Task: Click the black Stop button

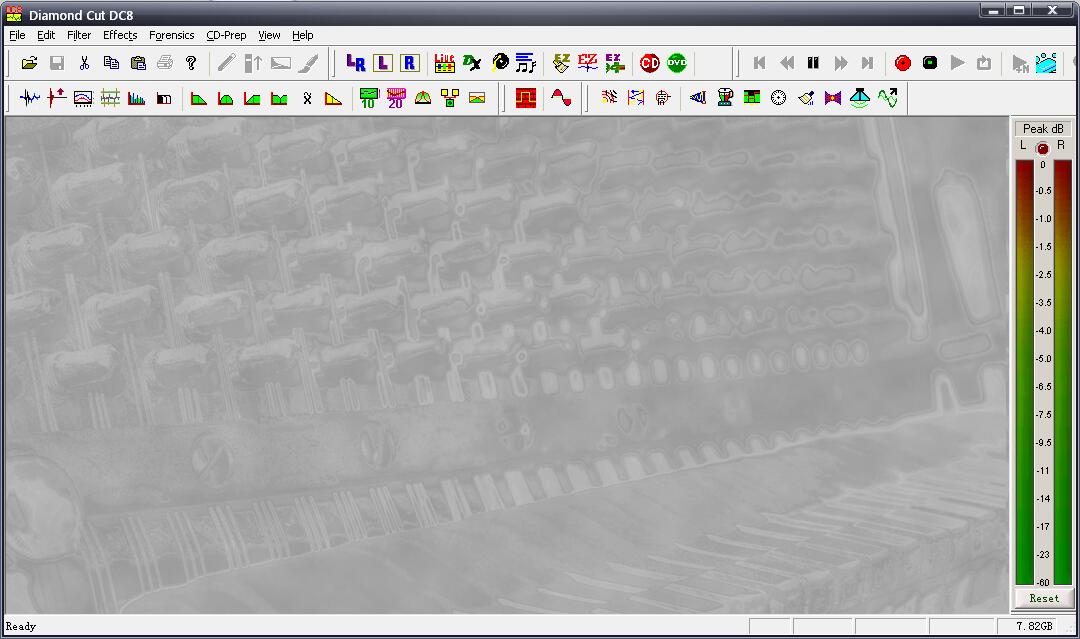Action: click(x=930, y=63)
